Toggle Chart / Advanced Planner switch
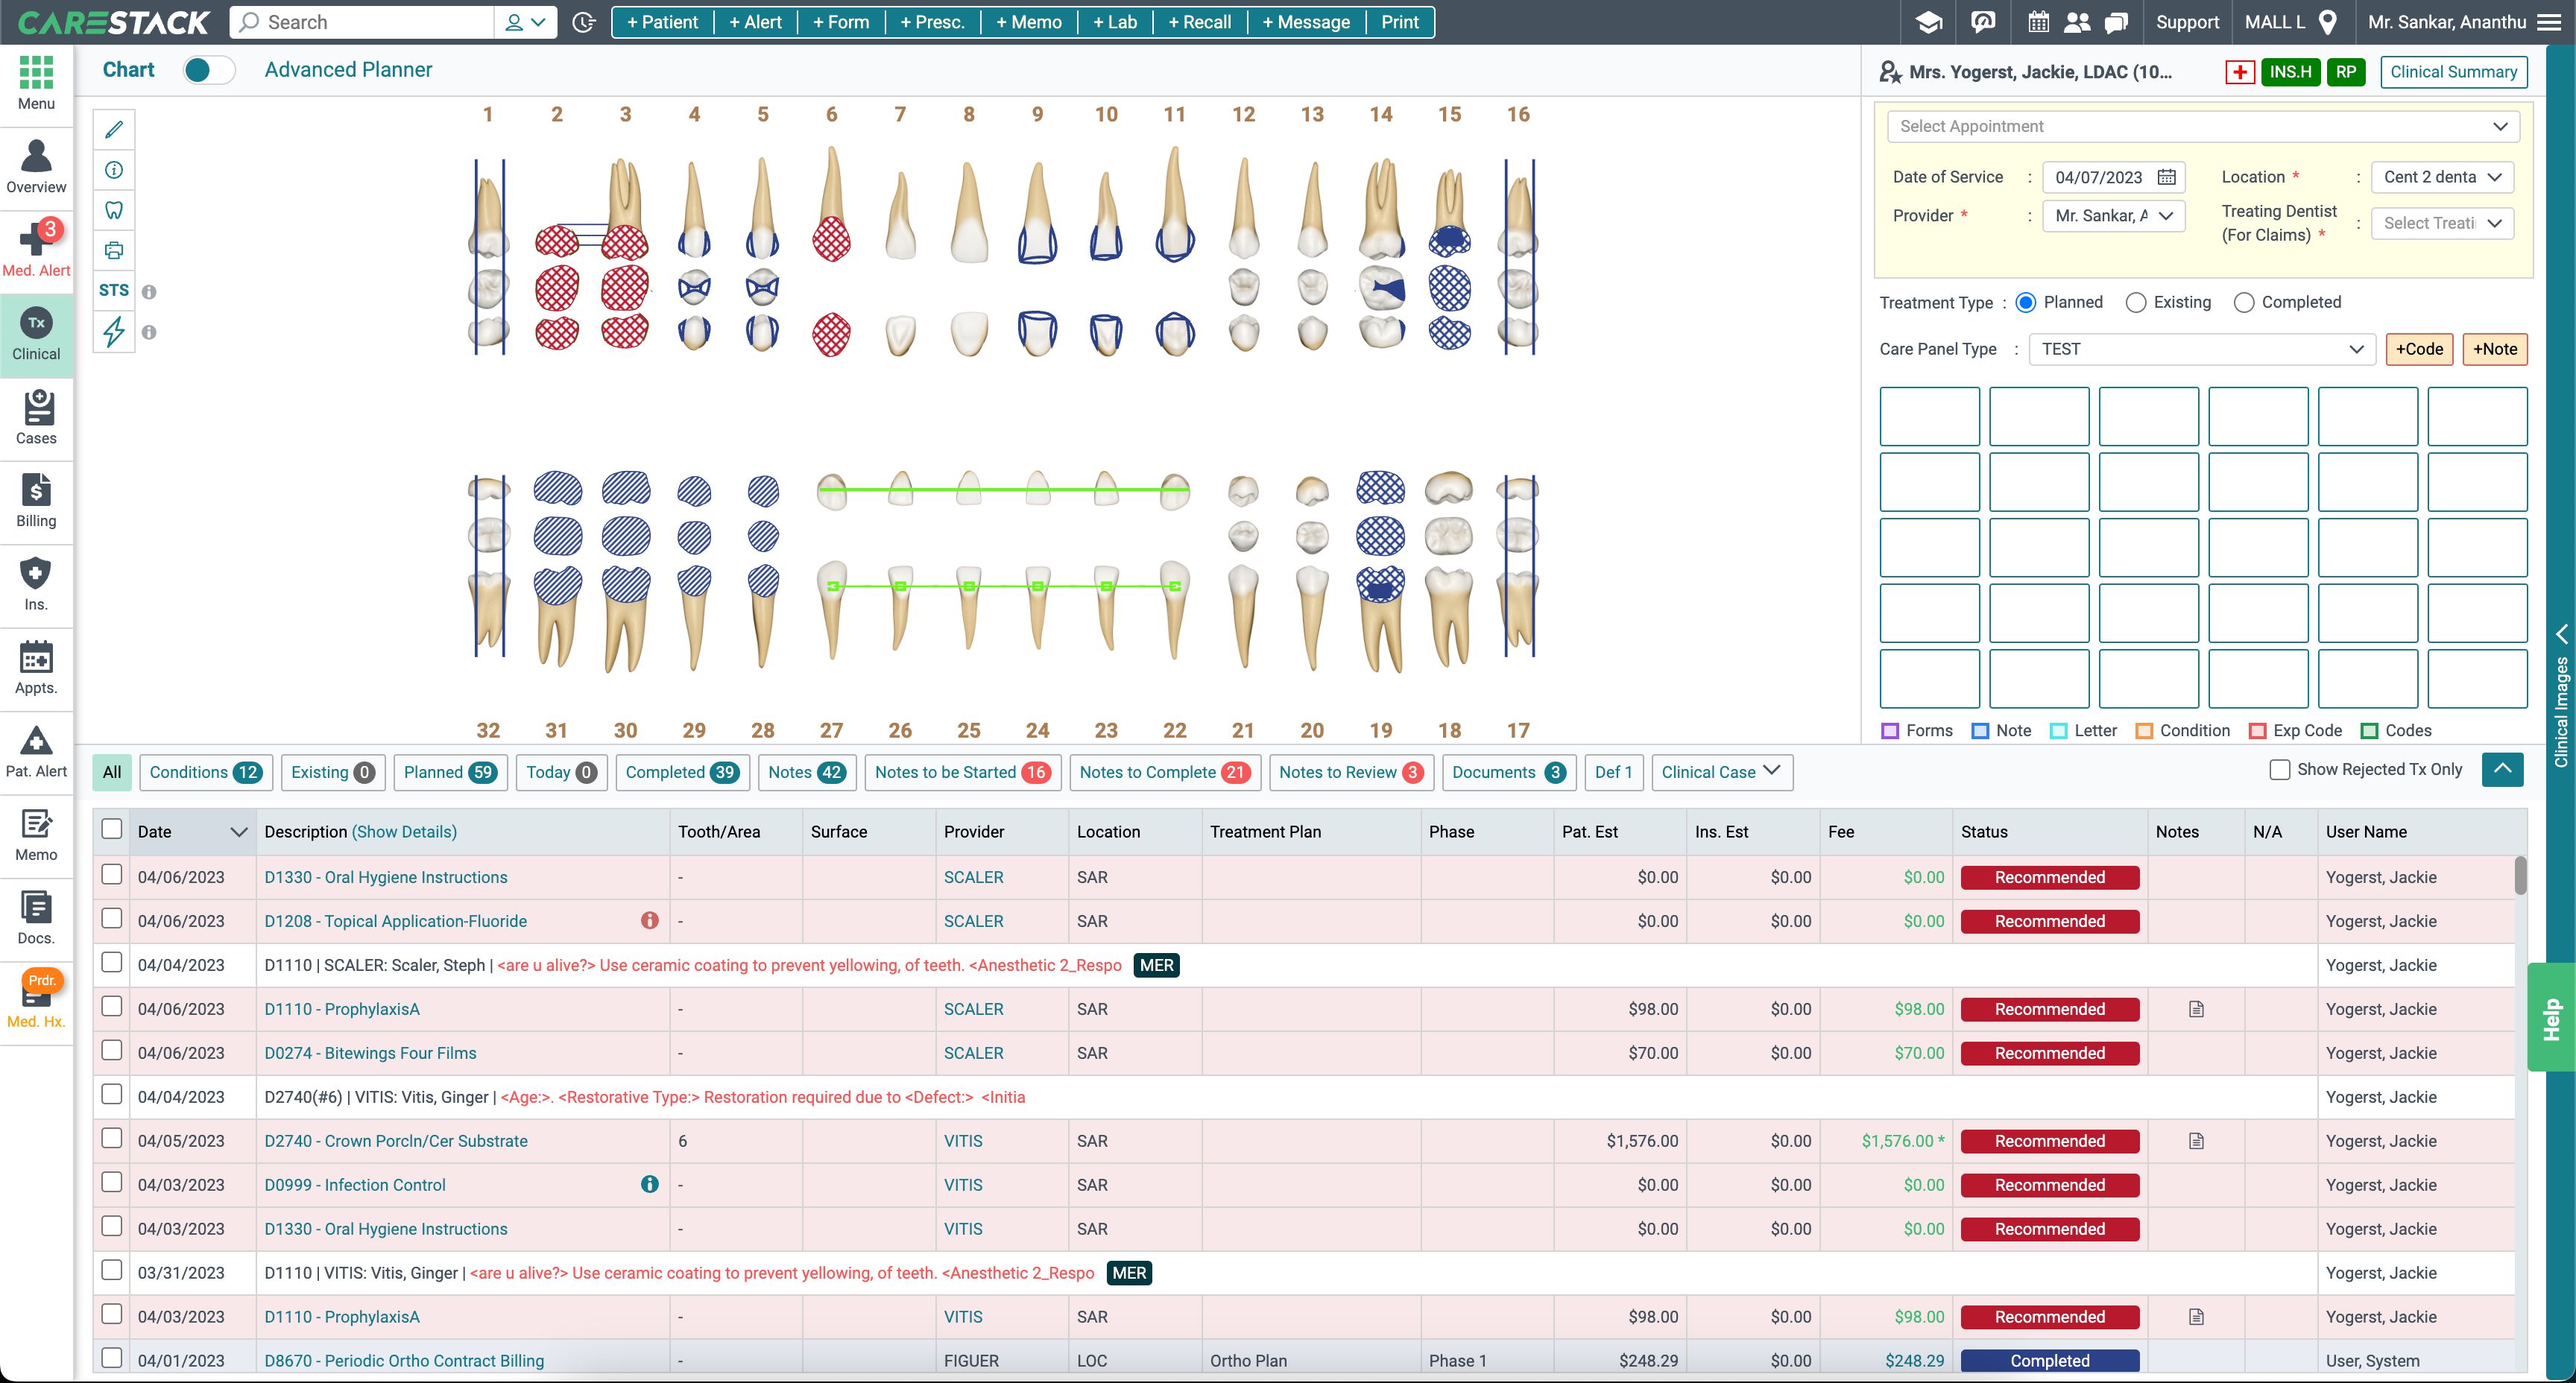Screen dimensions: 2576x1383 pyautogui.click(x=209, y=70)
